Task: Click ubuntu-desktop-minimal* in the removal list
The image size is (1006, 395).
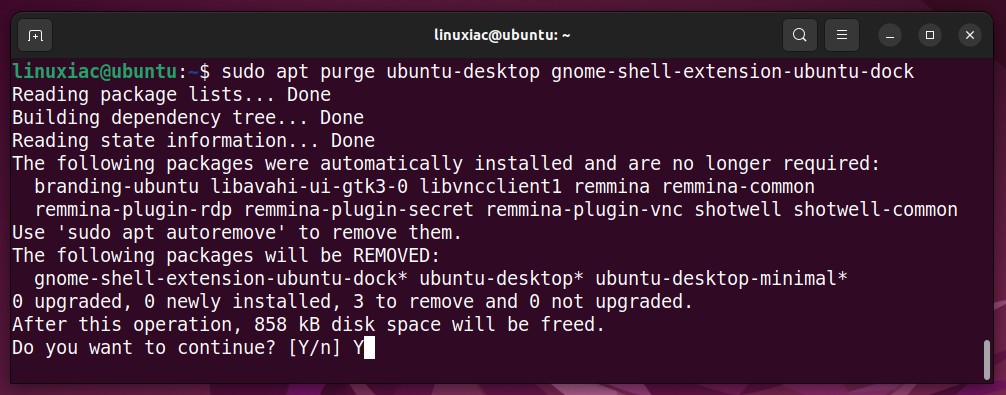Action: tap(721, 279)
